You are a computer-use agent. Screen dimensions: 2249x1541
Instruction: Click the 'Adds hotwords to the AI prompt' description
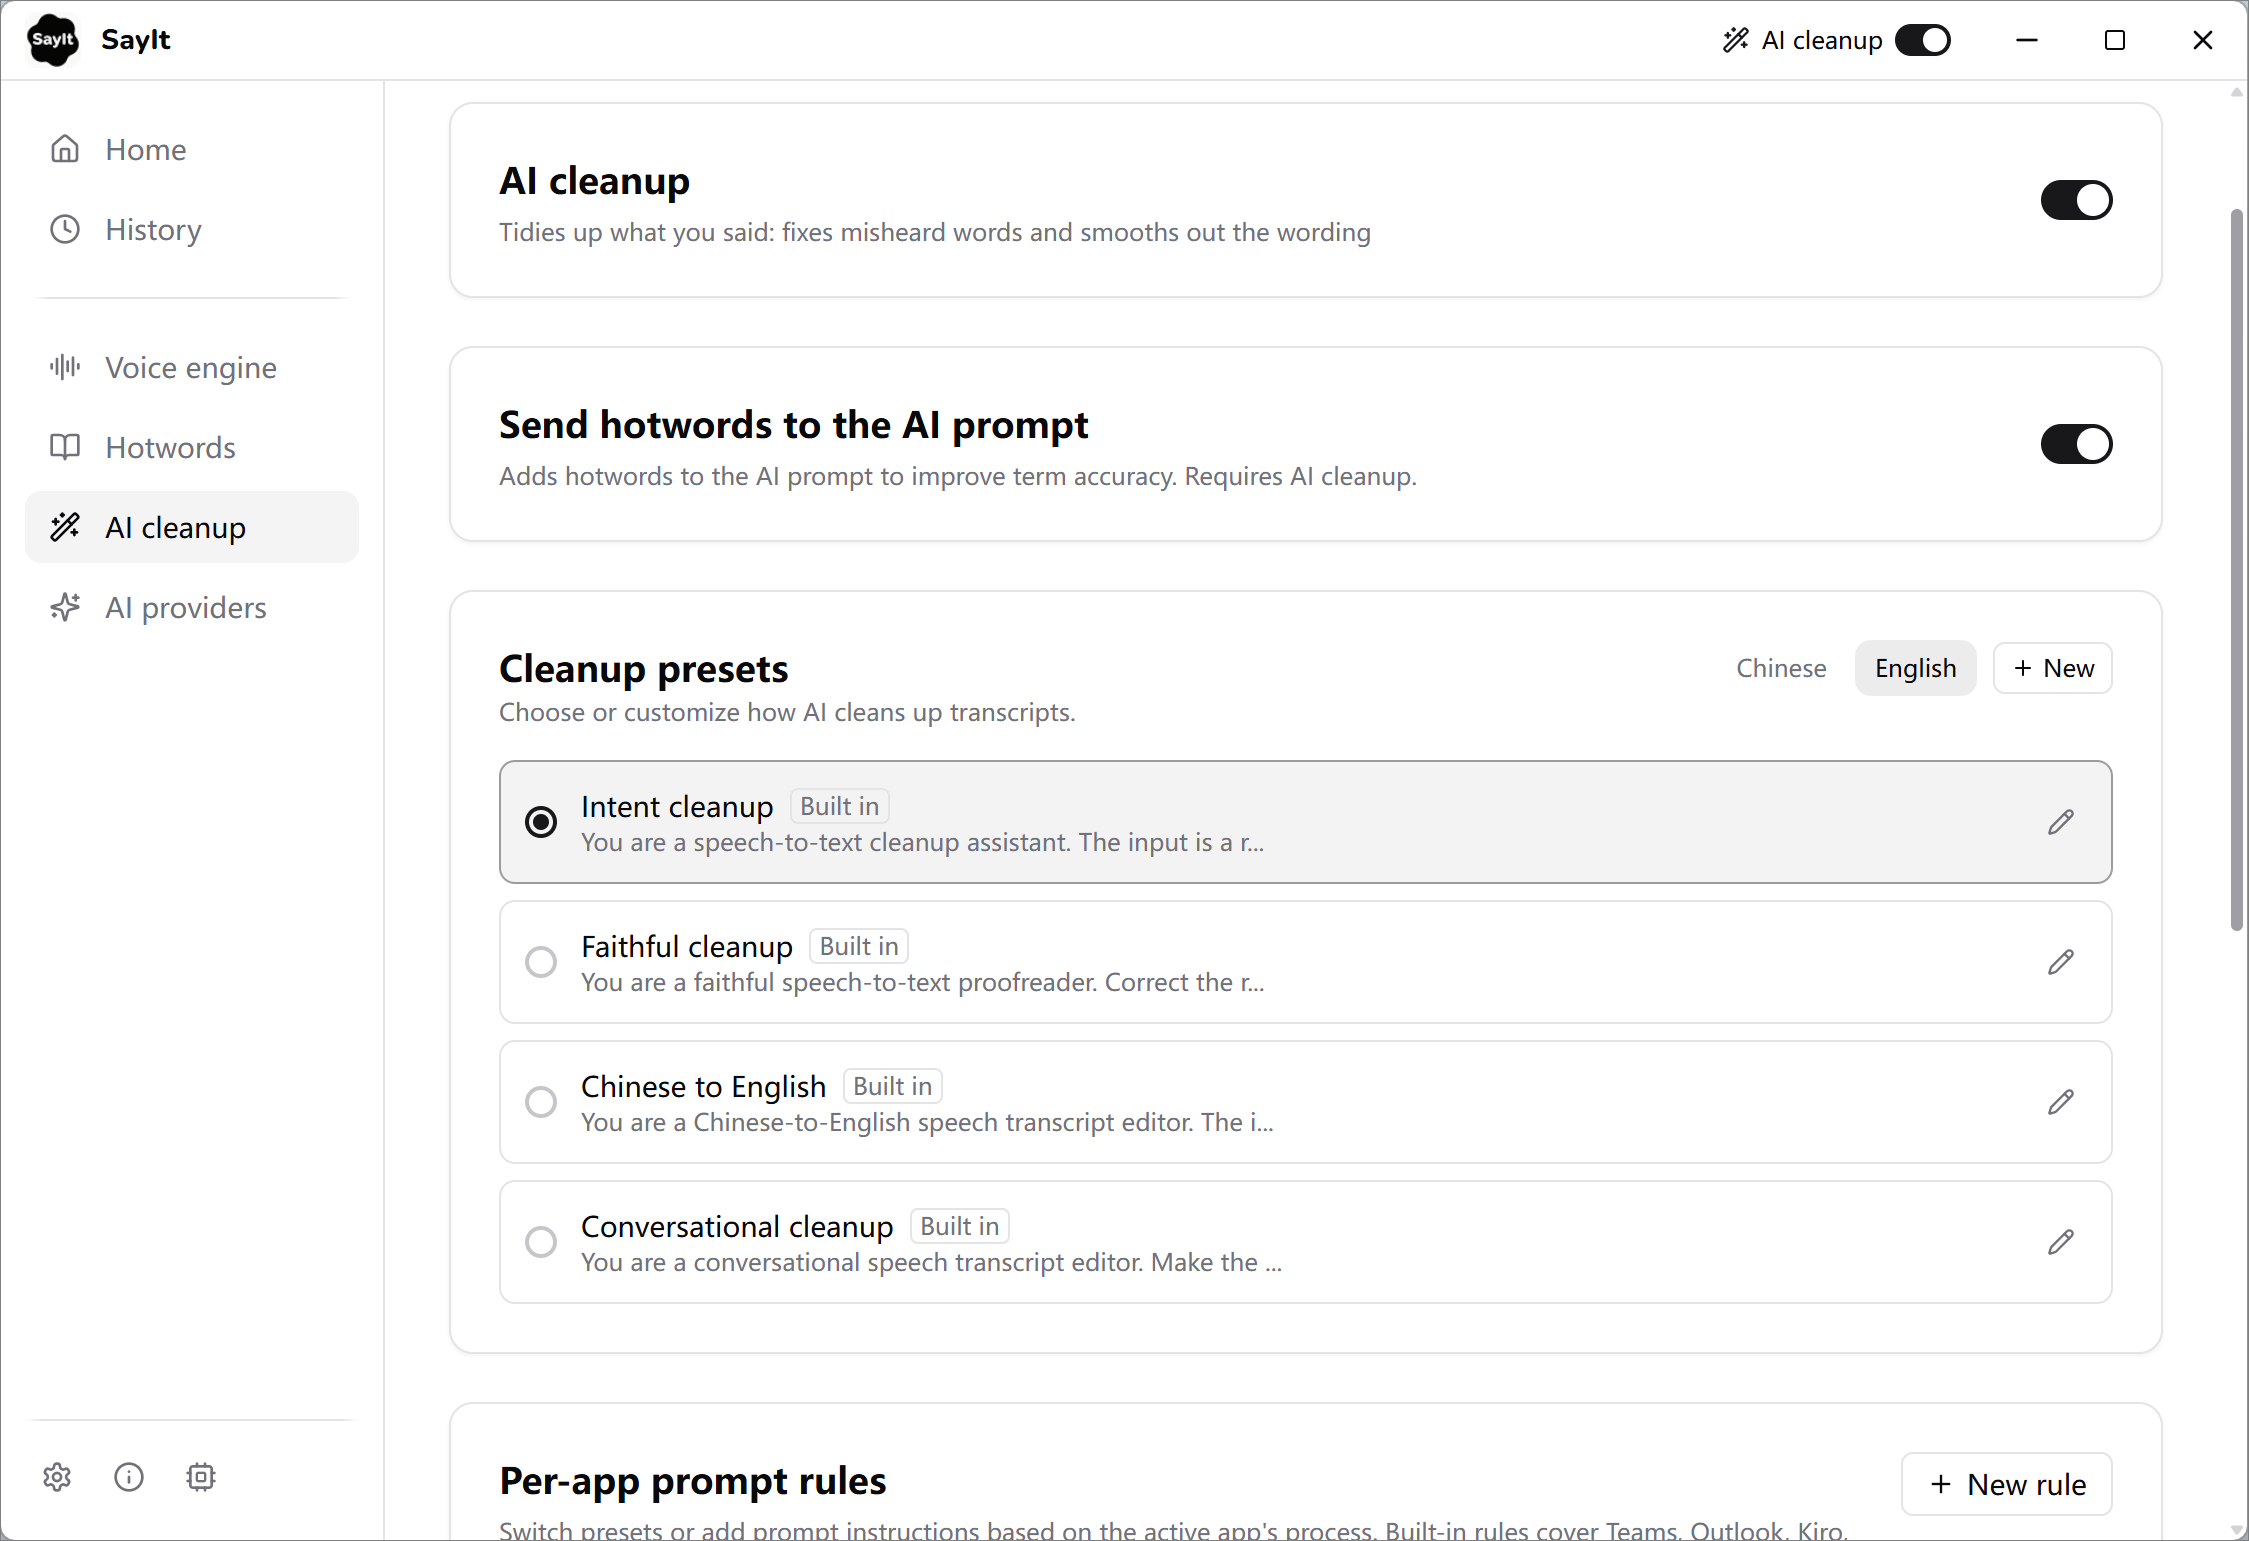pos(958,476)
